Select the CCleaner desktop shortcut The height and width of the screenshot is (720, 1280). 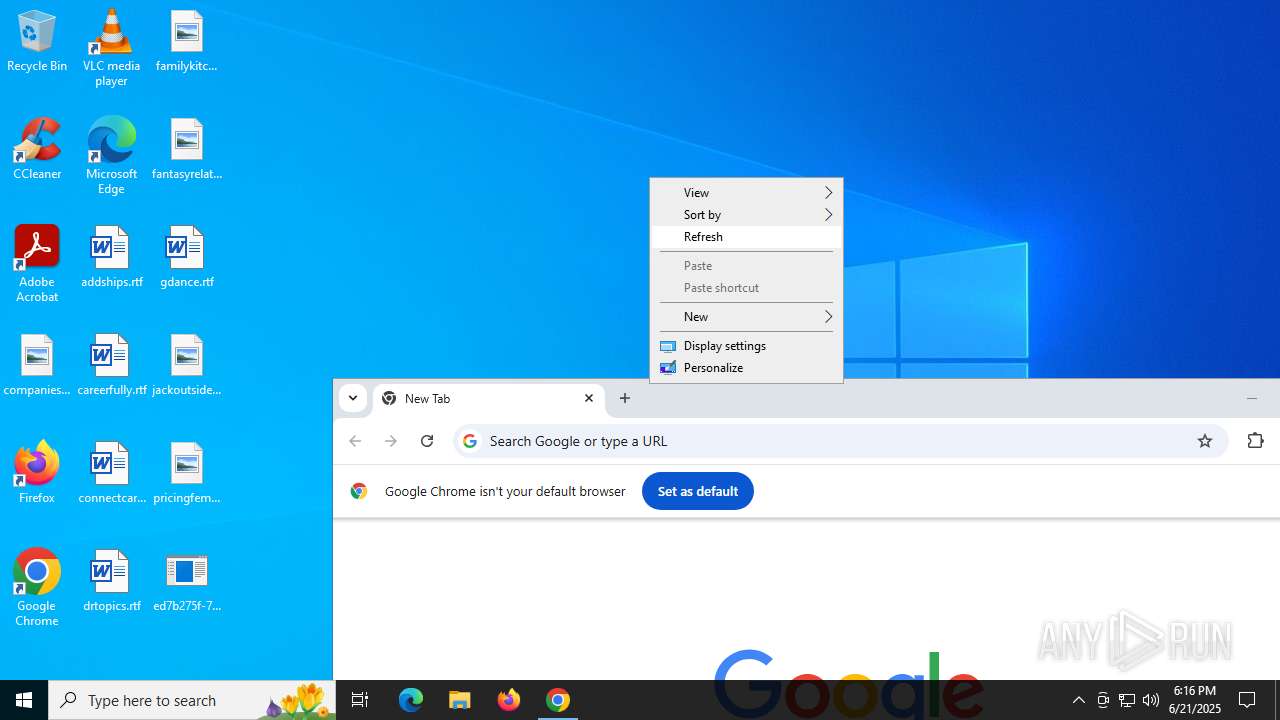click(x=37, y=149)
